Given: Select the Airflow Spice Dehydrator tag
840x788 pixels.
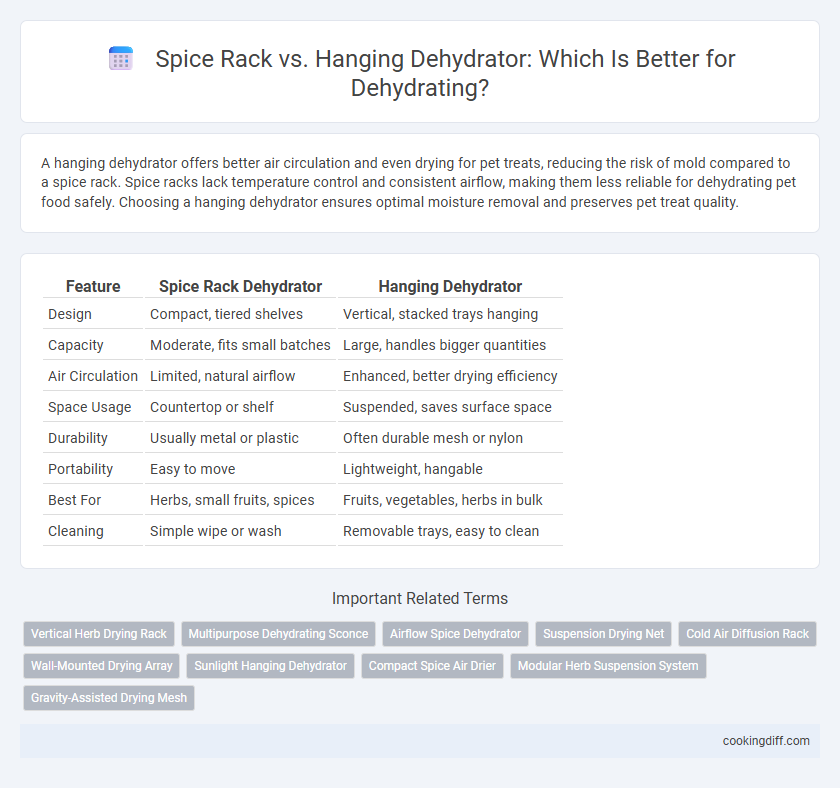Looking at the screenshot, I should [x=455, y=634].
